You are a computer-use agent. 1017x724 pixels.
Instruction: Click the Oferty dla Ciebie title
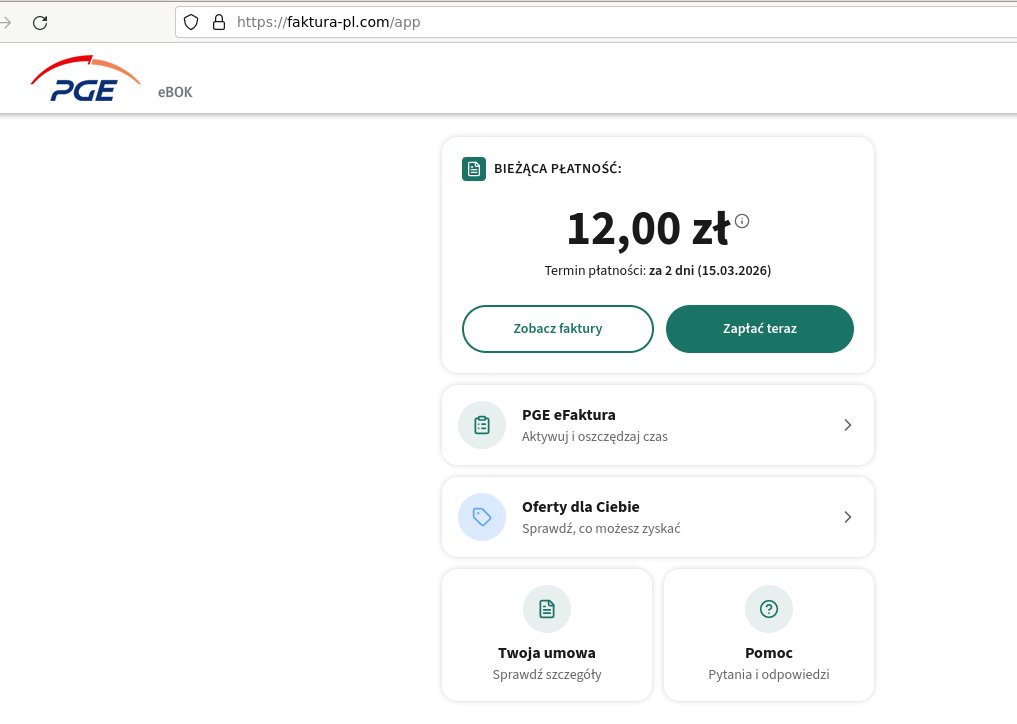point(580,507)
